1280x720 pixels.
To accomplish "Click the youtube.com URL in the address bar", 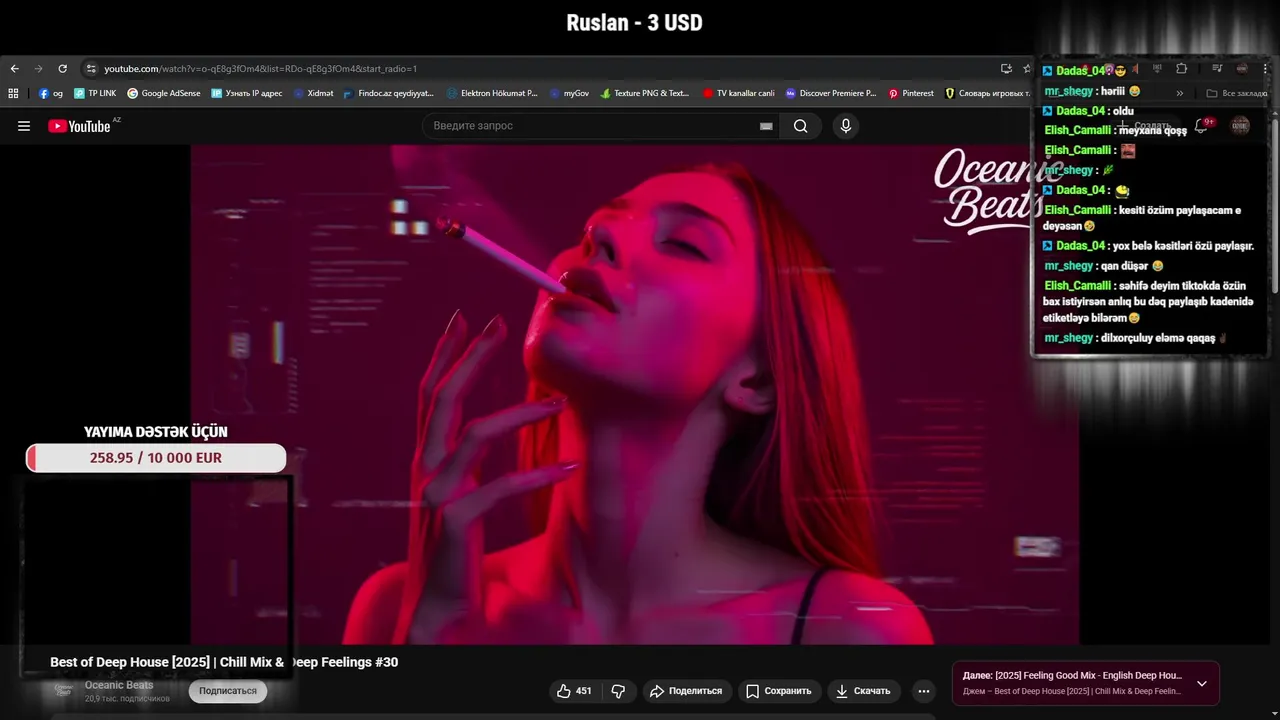I will tap(260, 69).
